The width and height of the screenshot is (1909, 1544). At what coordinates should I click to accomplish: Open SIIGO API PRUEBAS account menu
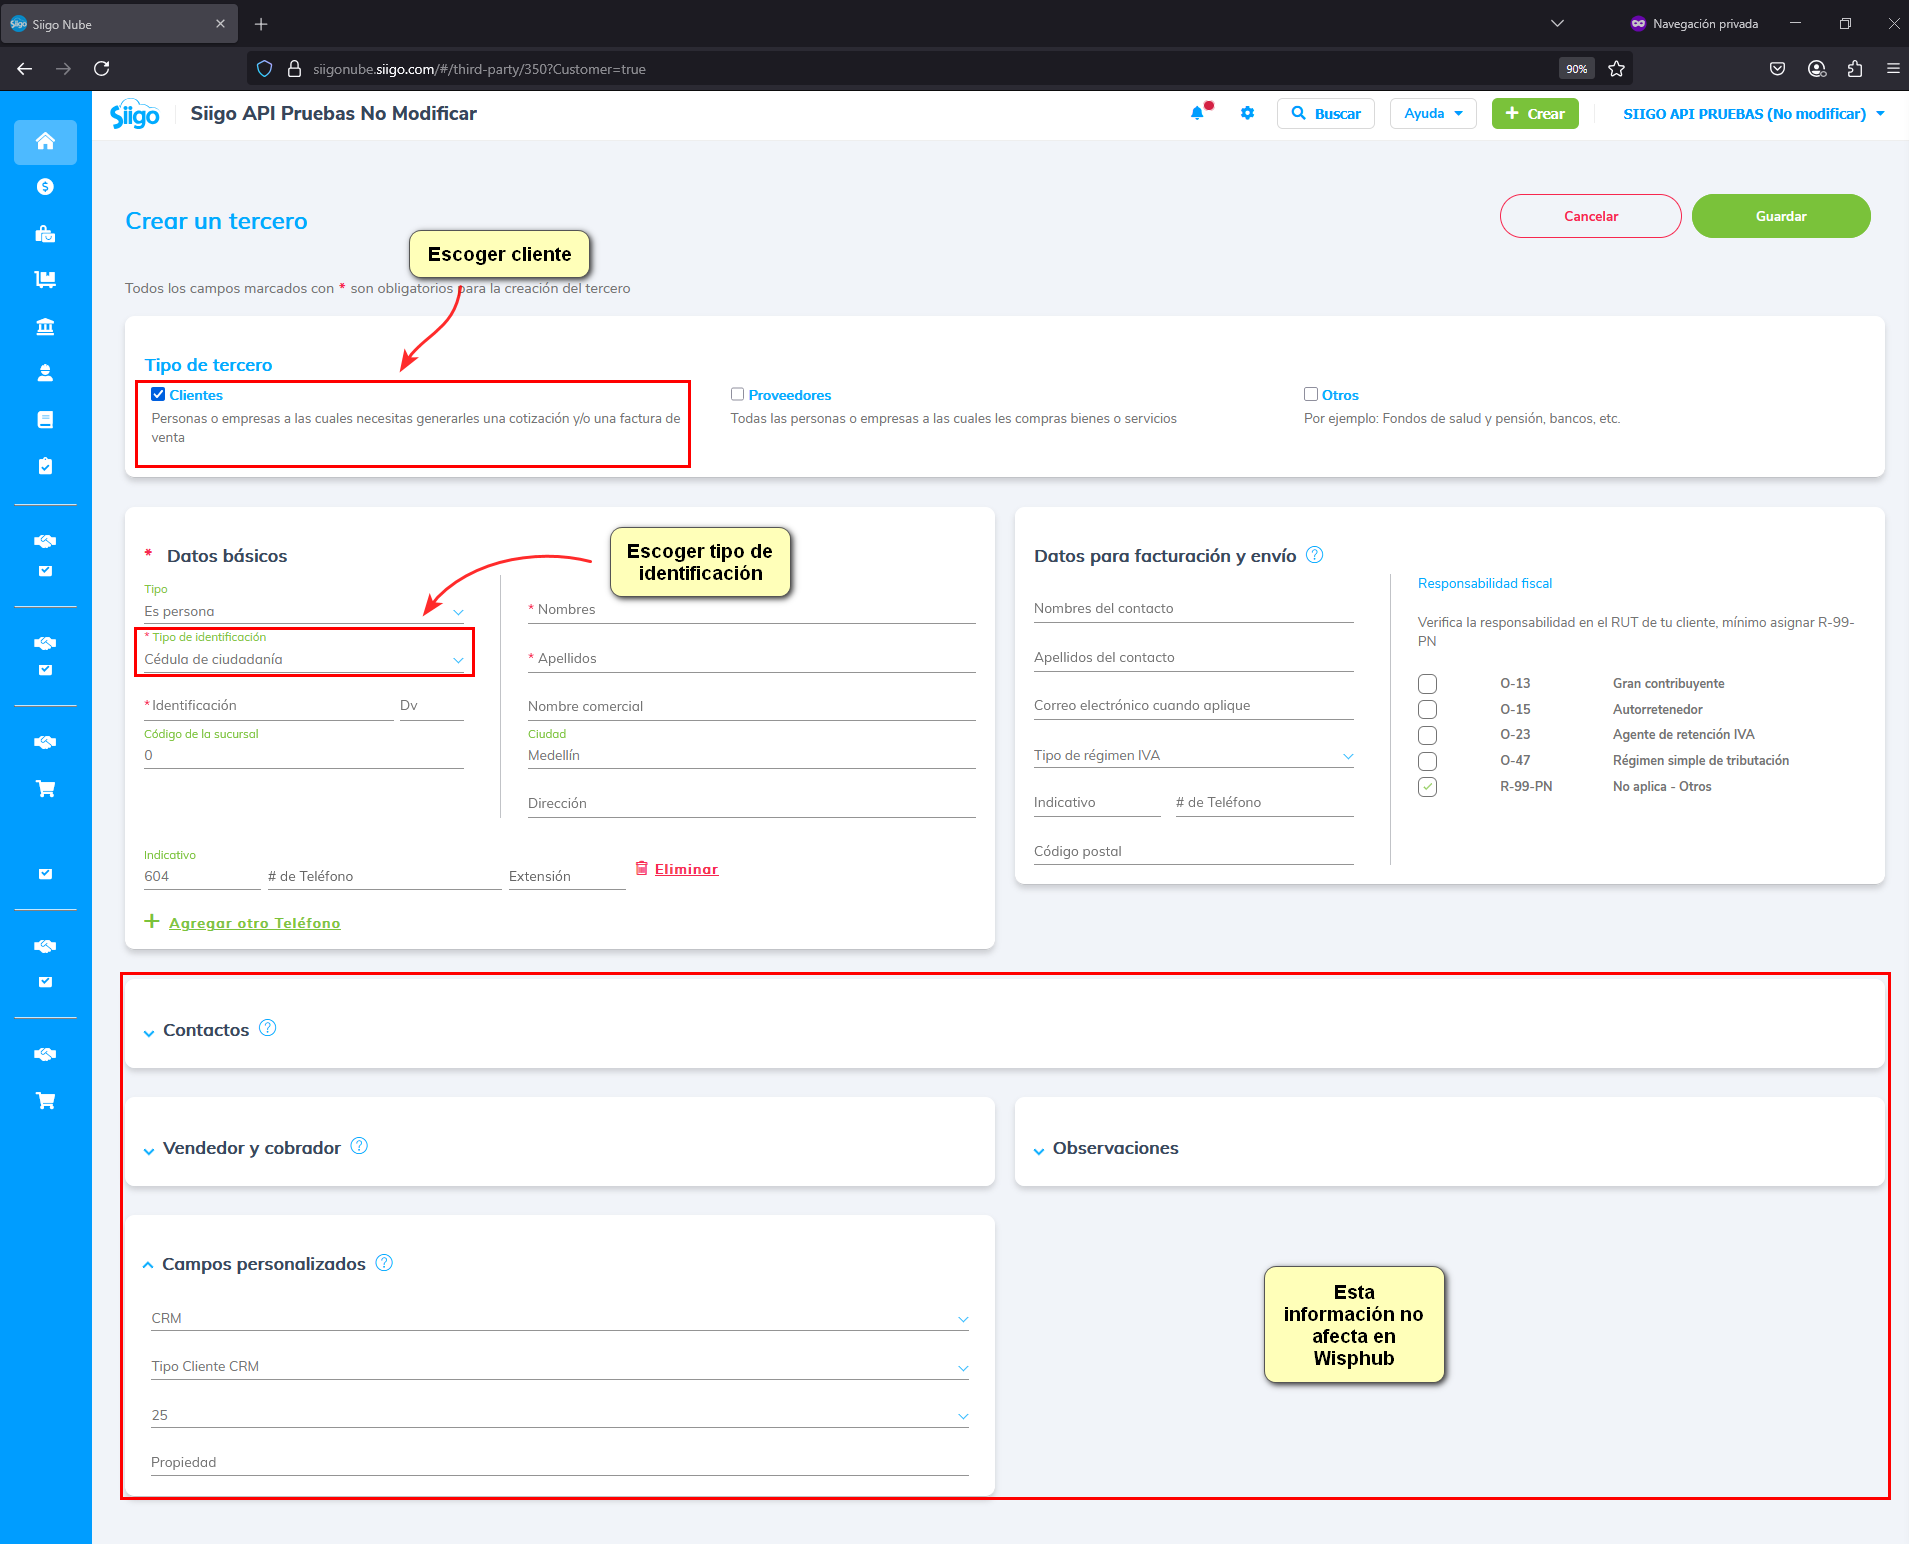[x=1754, y=114]
